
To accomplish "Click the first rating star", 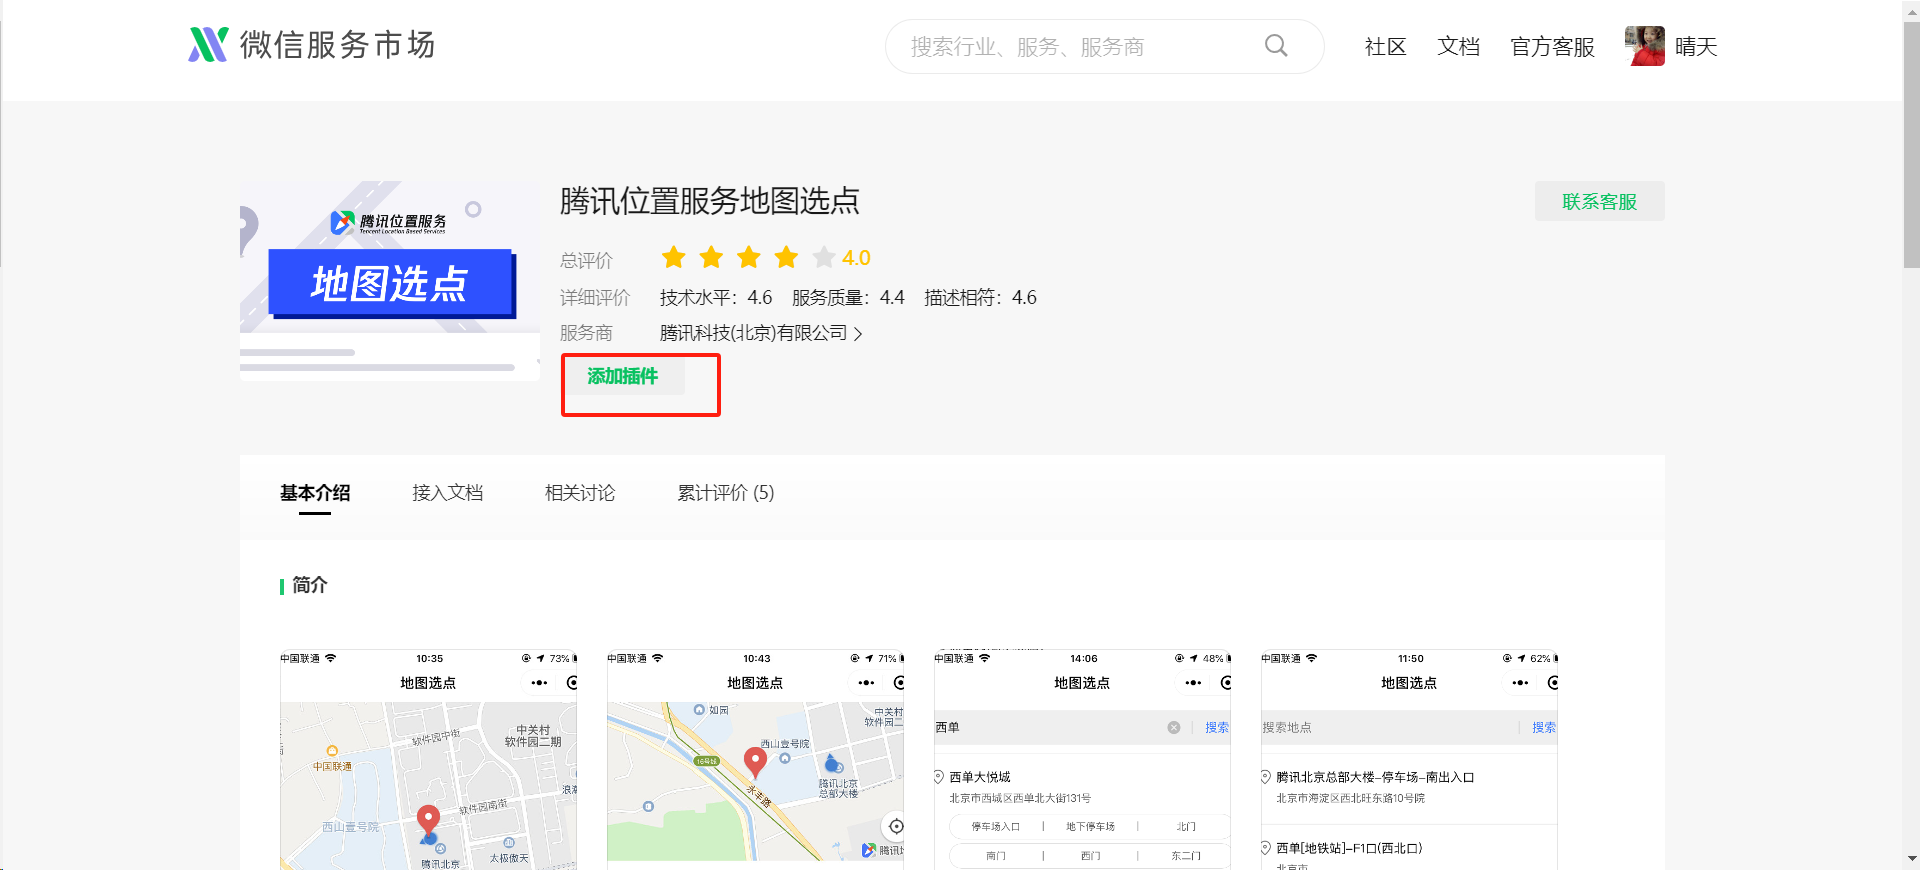I will 674,258.
